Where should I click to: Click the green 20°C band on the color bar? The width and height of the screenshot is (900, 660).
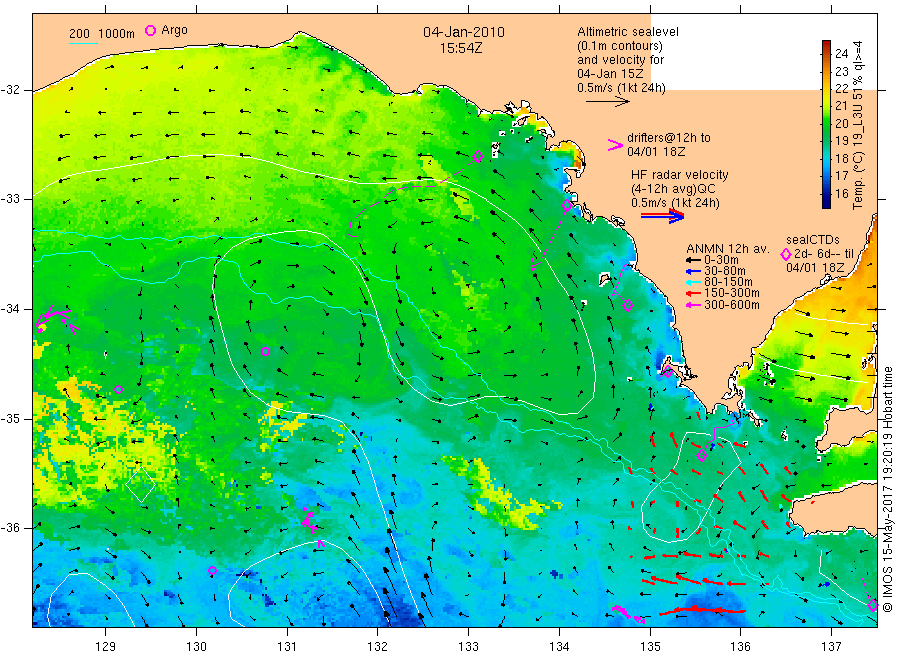(x=826, y=123)
